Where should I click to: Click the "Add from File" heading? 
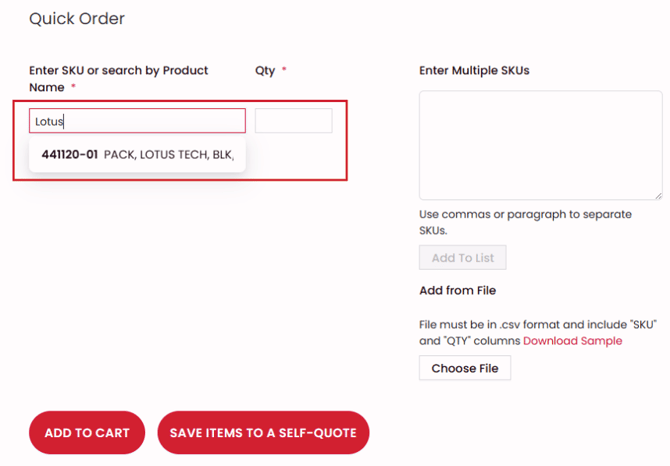(x=457, y=291)
